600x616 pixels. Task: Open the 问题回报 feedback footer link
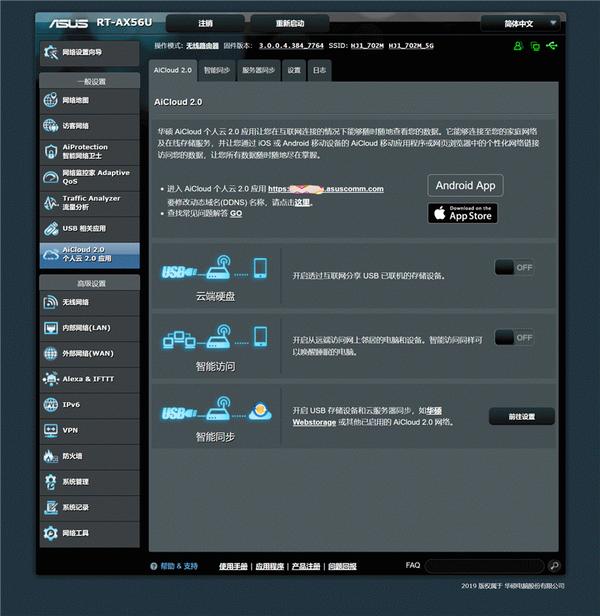pos(342,566)
